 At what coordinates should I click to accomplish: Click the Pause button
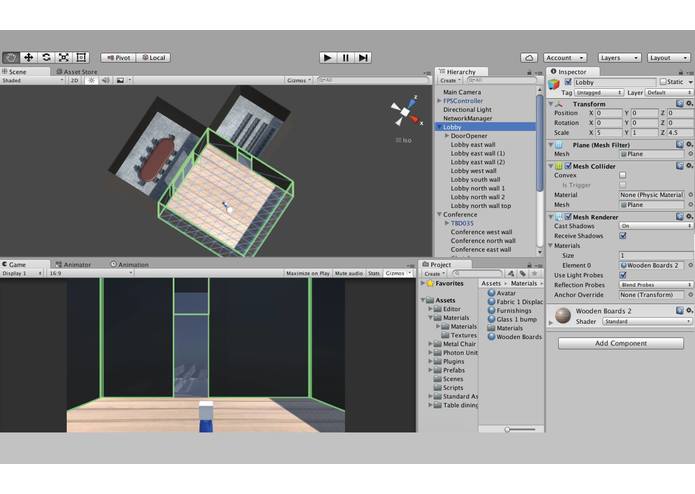pyautogui.click(x=345, y=58)
